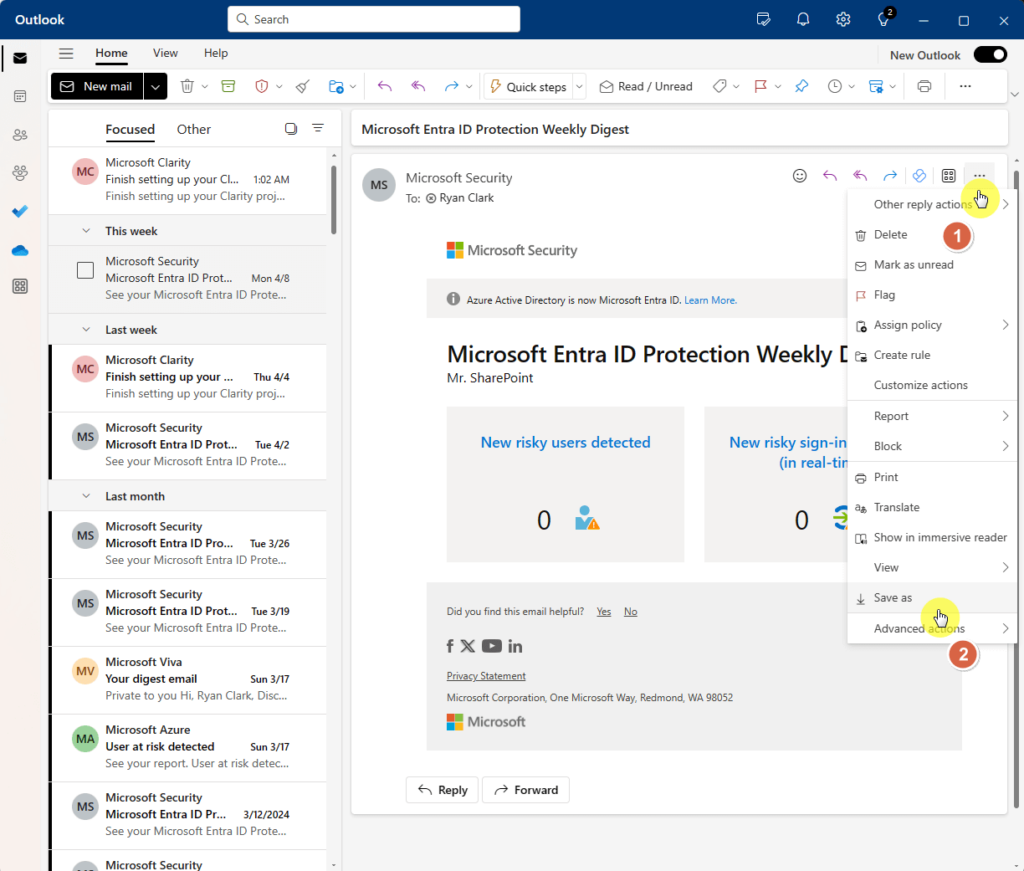Choose Show in immersive reader
Screen dimensions: 1024x871
(x=932, y=537)
